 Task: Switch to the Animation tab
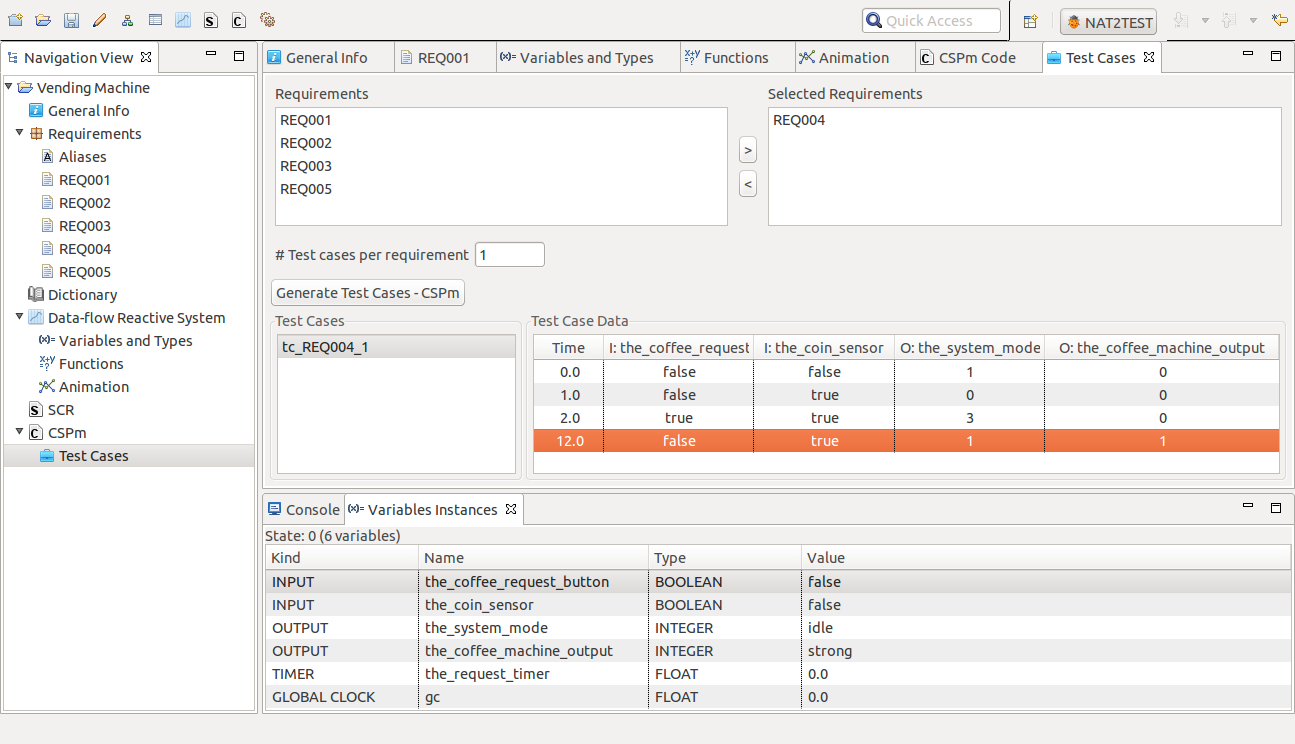854,58
